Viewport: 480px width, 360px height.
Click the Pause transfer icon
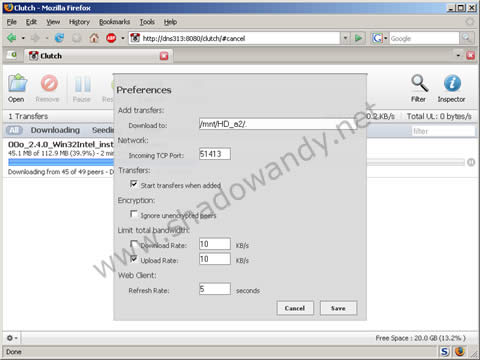[82, 83]
